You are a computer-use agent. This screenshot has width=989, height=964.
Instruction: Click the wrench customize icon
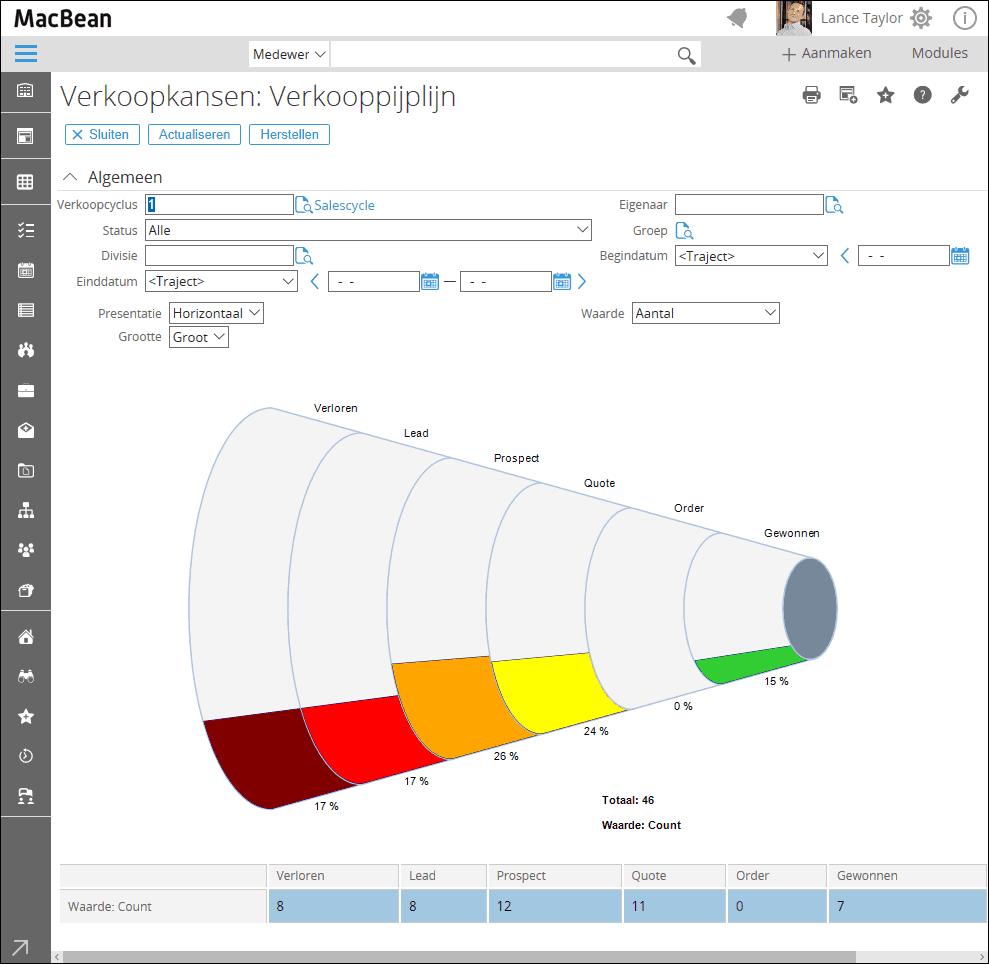(959, 95)
